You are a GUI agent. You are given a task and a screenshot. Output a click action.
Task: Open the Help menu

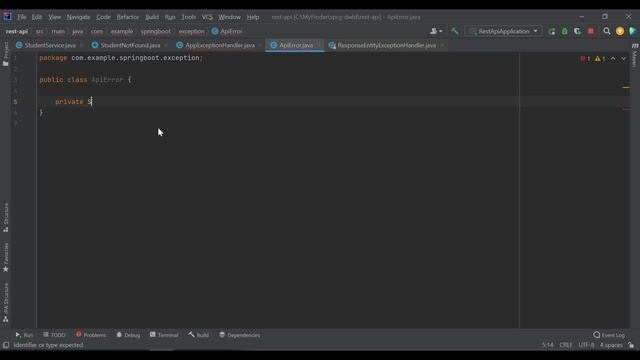[253, 17]
